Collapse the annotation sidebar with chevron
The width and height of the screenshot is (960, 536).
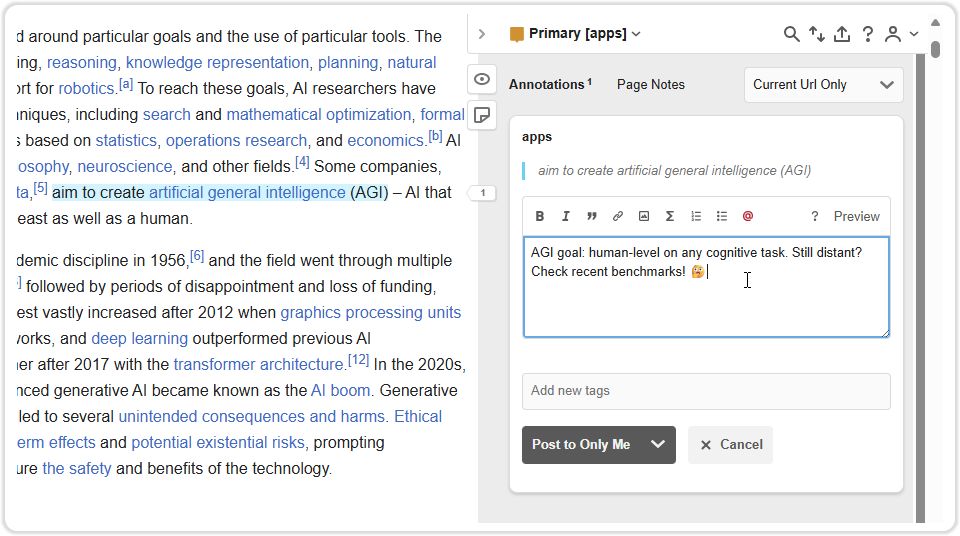[482, 34]
